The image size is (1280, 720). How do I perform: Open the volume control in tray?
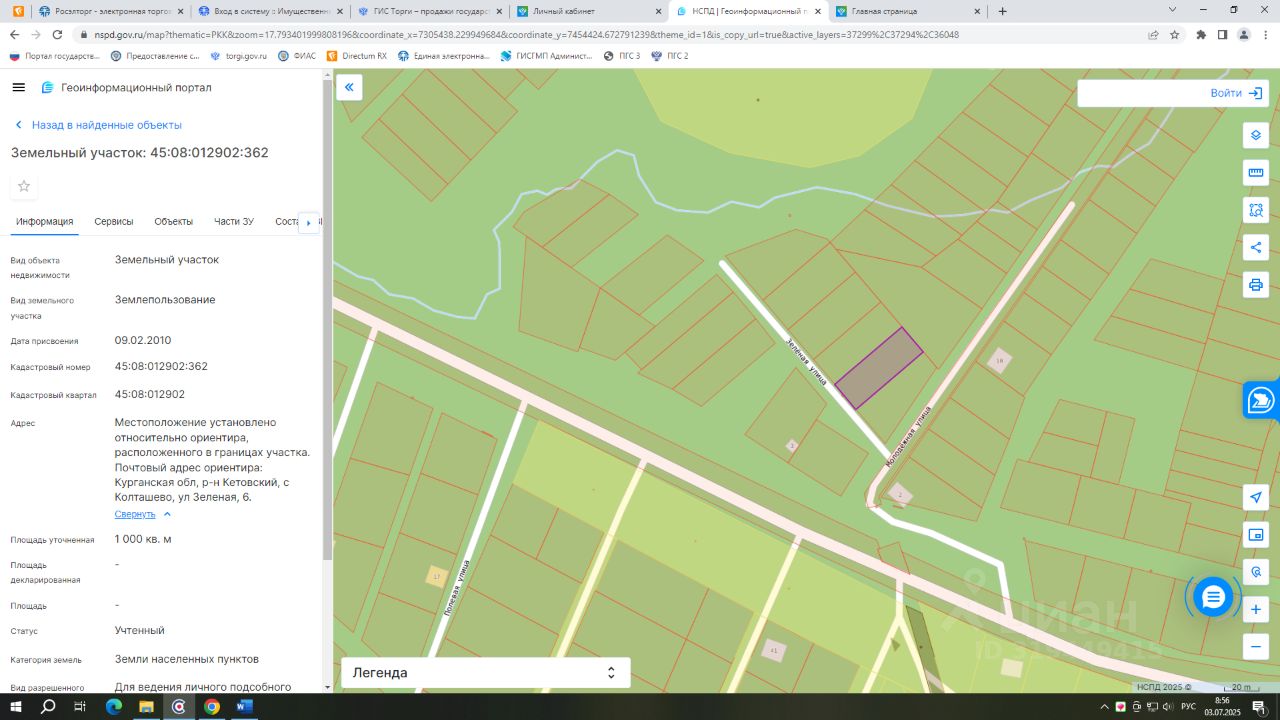1167,707
